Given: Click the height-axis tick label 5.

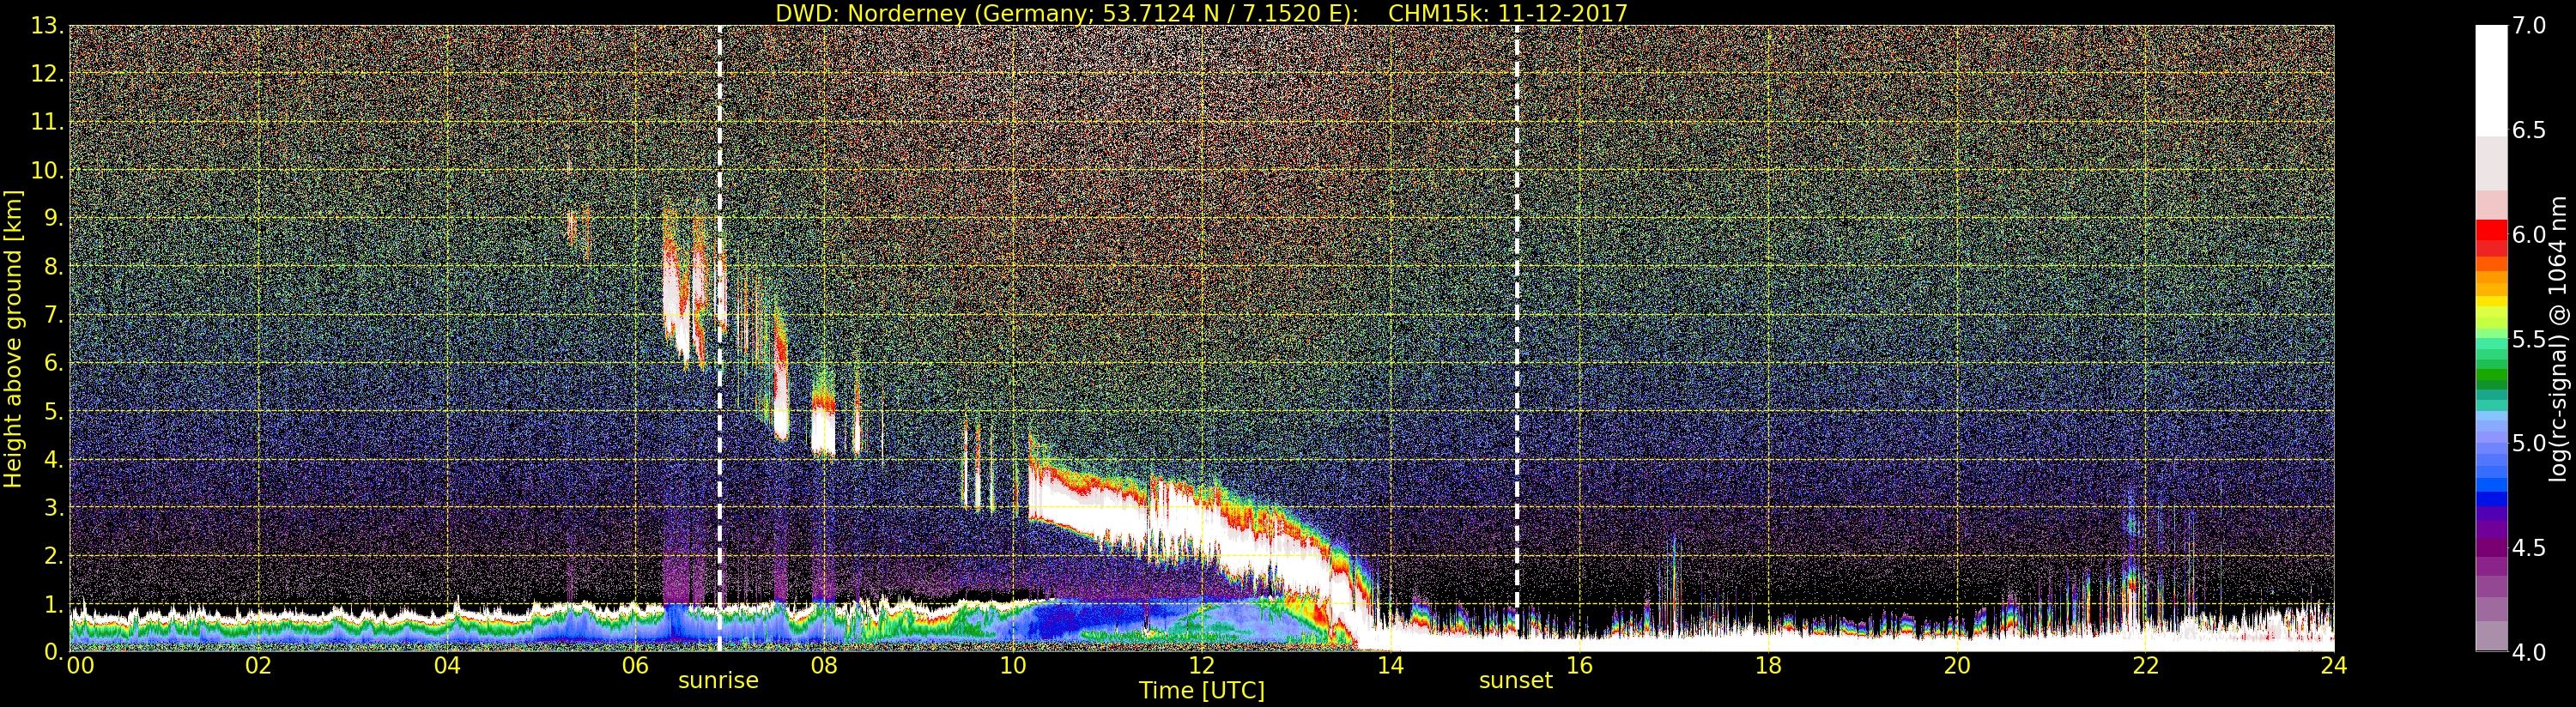Looking at the screenshot, I should (53, 411).
